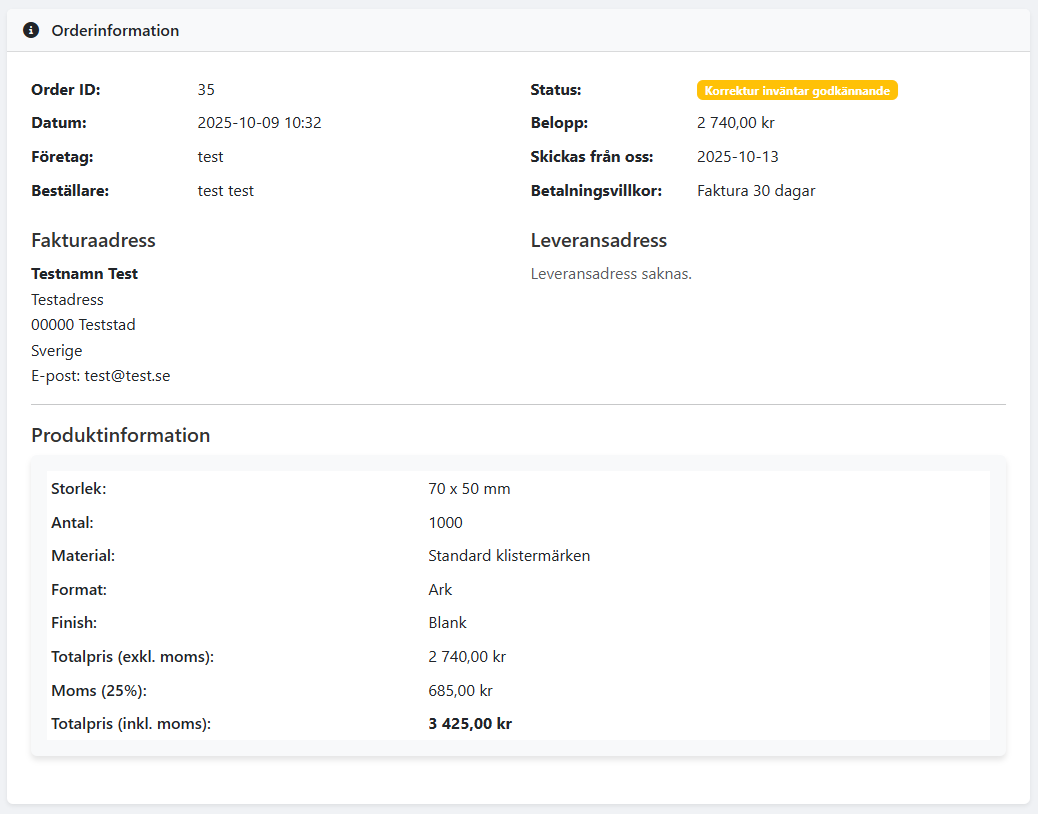Screen dimensions: 1049x814
Task: Click the Leveransadress saknas message
Action: tap(611, 274)
